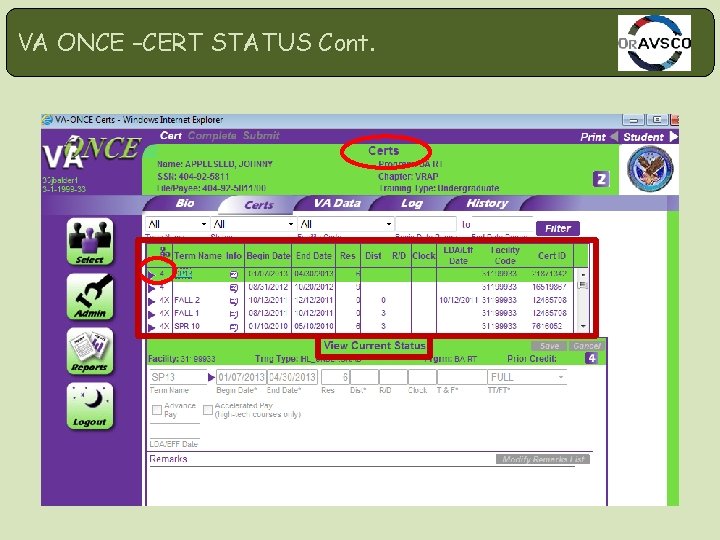720x540 pixels.
Task: Open info icon for FALL 2 row
Action: pos(234,301)
